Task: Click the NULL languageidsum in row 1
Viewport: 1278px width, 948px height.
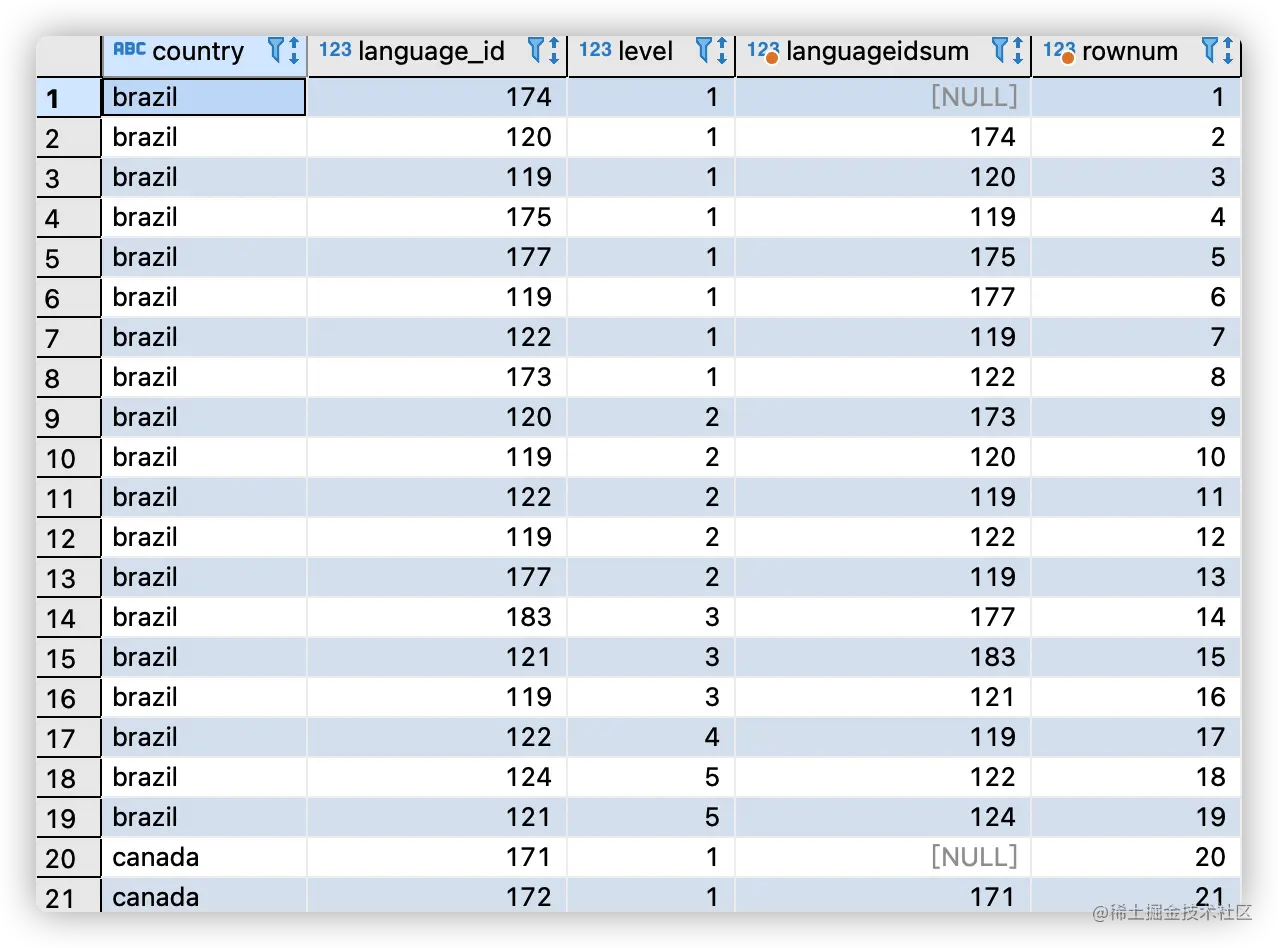Action: (x=883, y=97)
